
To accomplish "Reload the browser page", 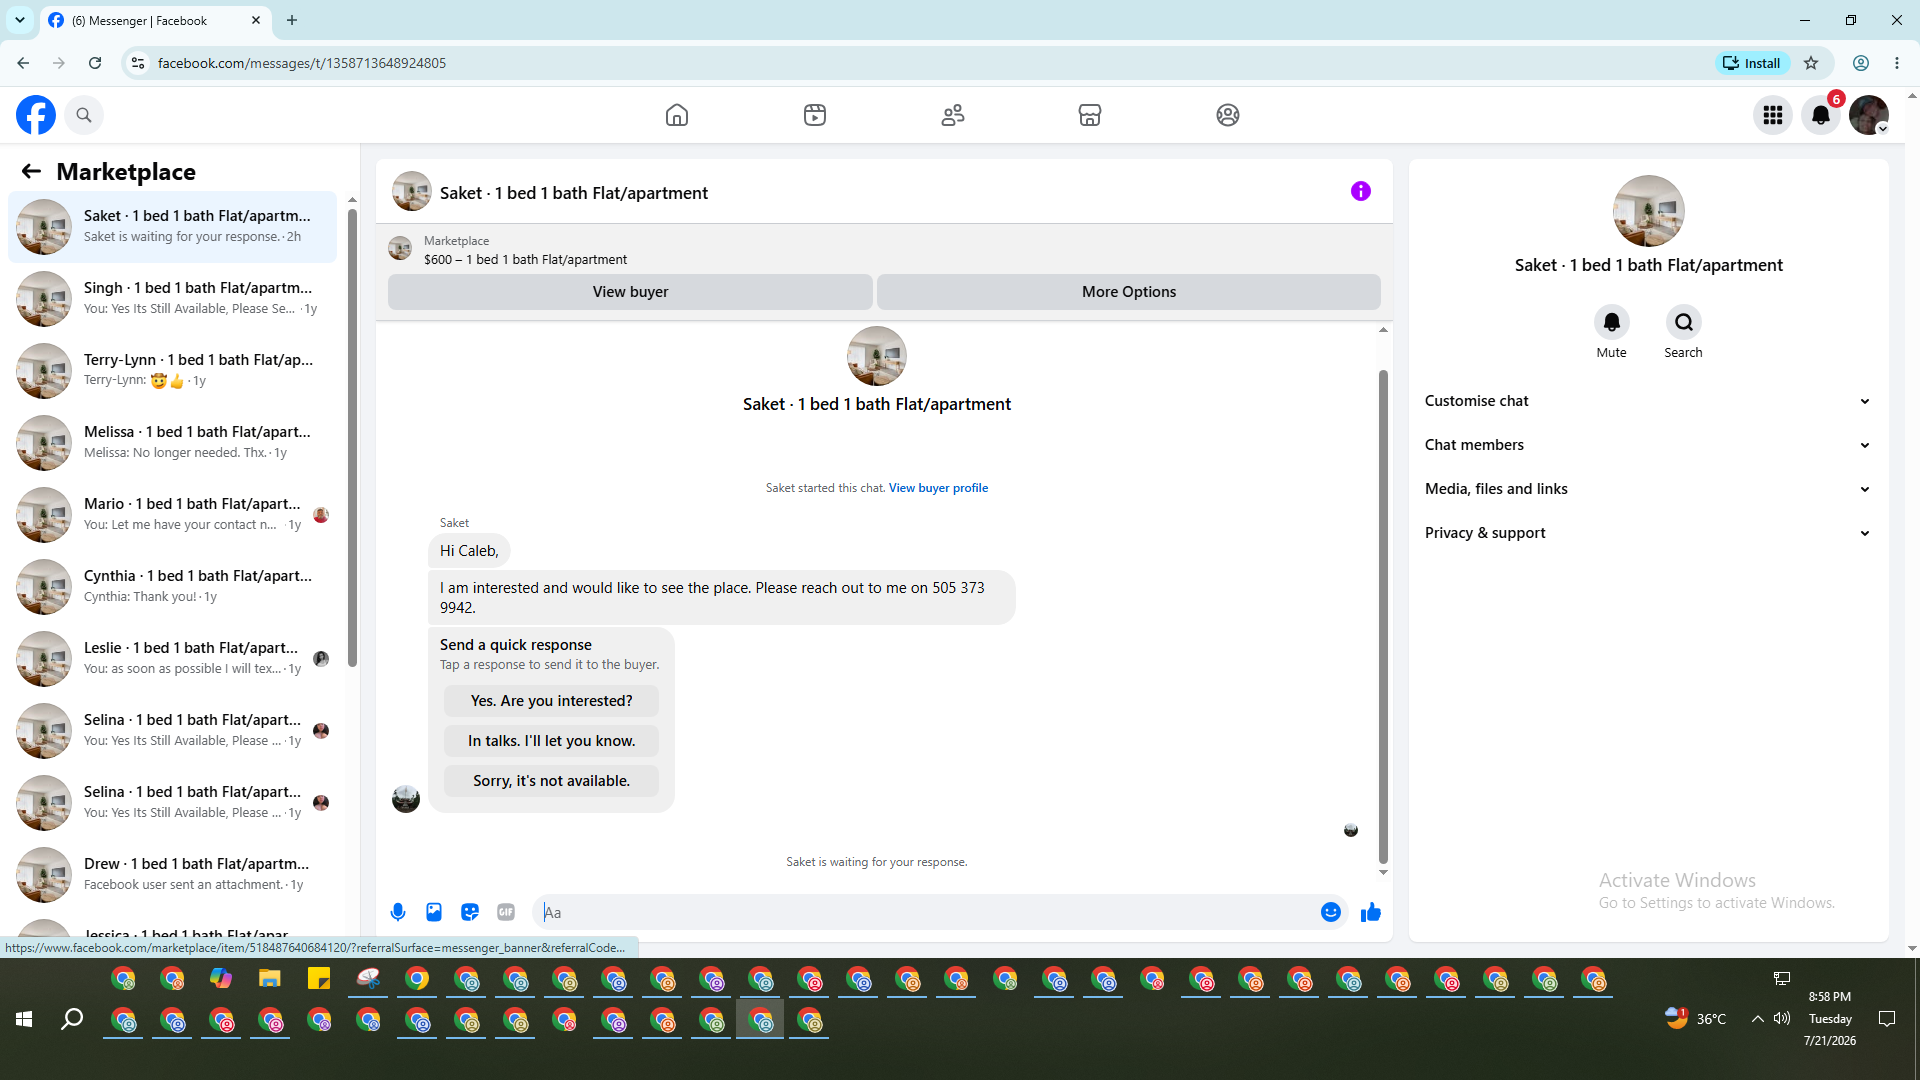I will (x=95, y=63).
